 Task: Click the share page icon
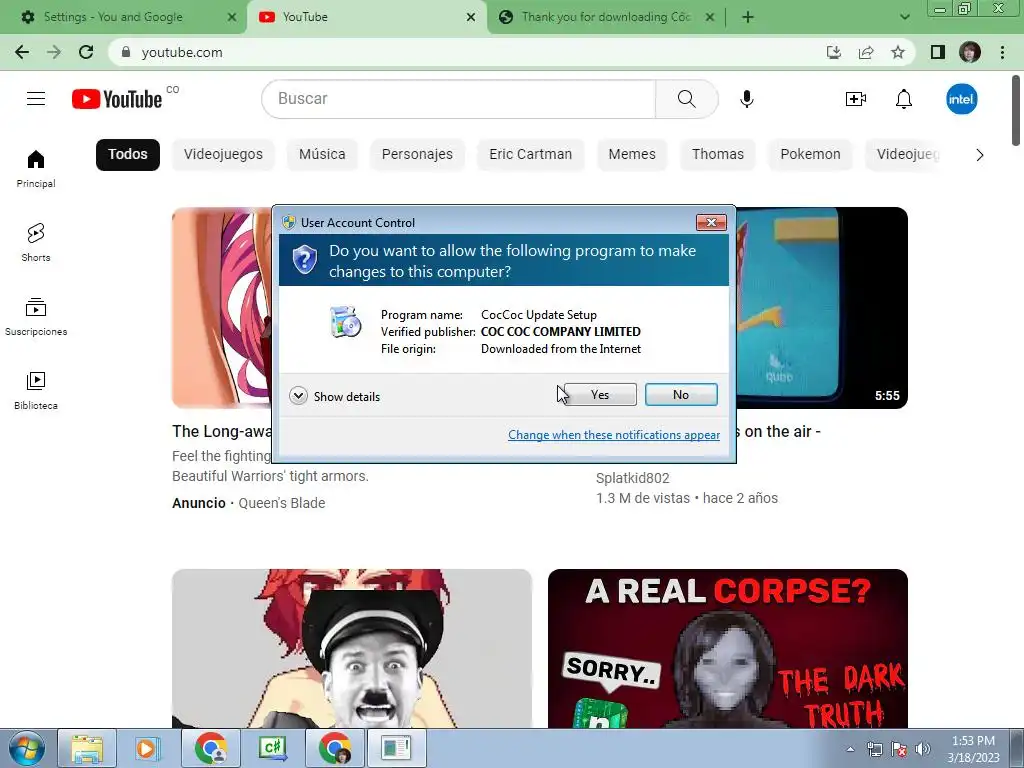pyautogui.click(x=866, y=52)
